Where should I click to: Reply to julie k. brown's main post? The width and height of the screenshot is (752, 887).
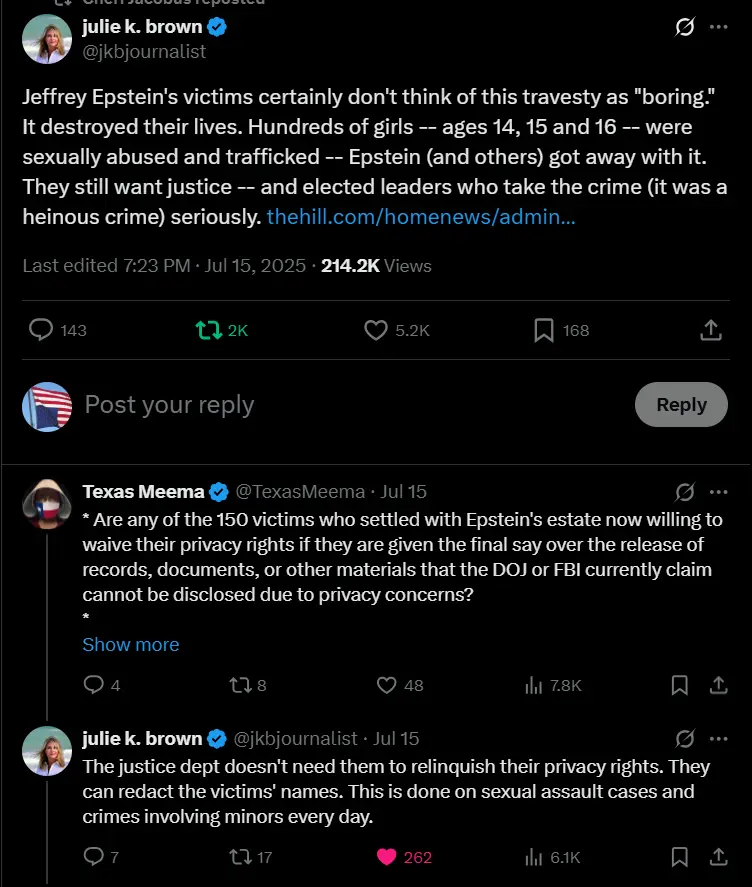(x=41, y=330)
